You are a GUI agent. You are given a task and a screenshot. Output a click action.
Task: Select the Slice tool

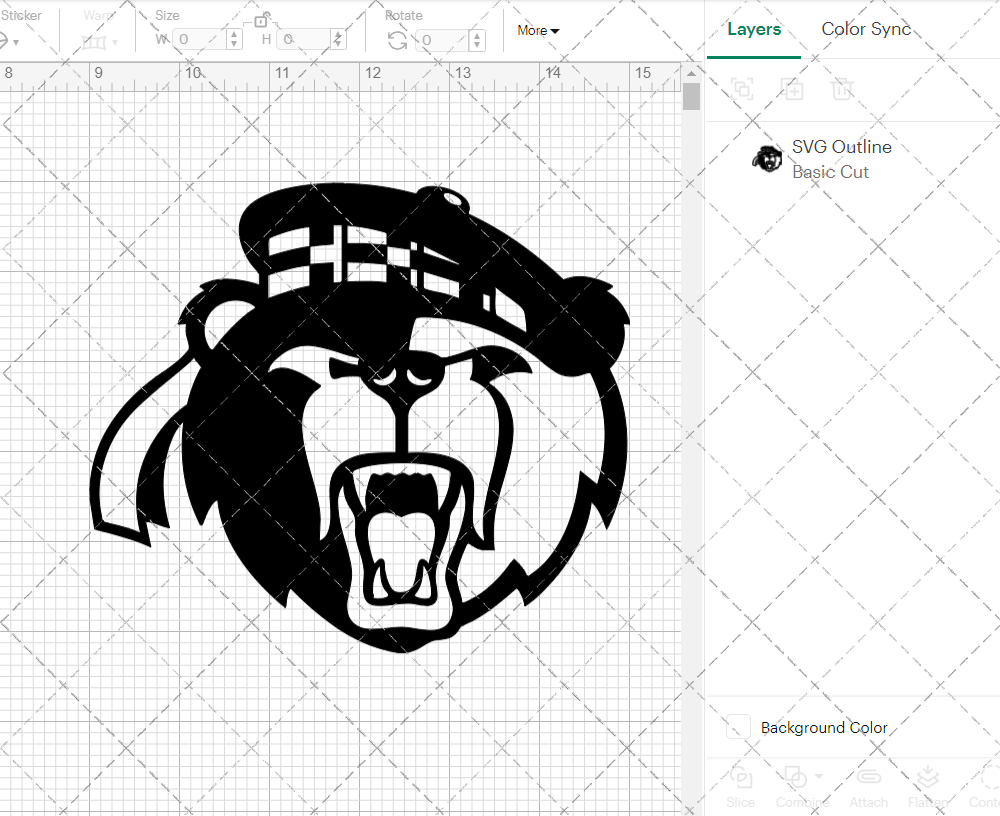[x=740, y=786]
